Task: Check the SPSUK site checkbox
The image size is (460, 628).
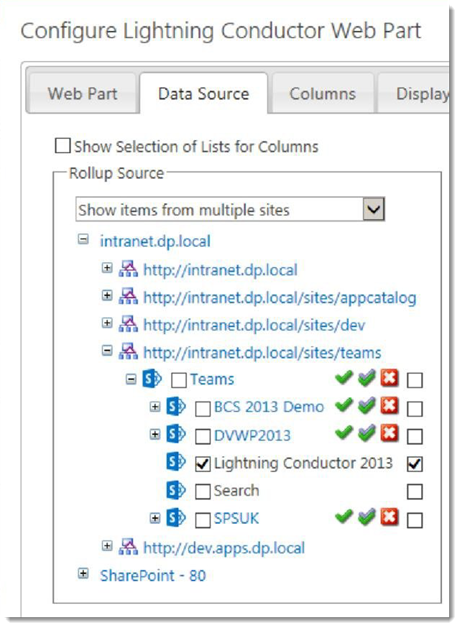Action: click(x=203, y=520)
